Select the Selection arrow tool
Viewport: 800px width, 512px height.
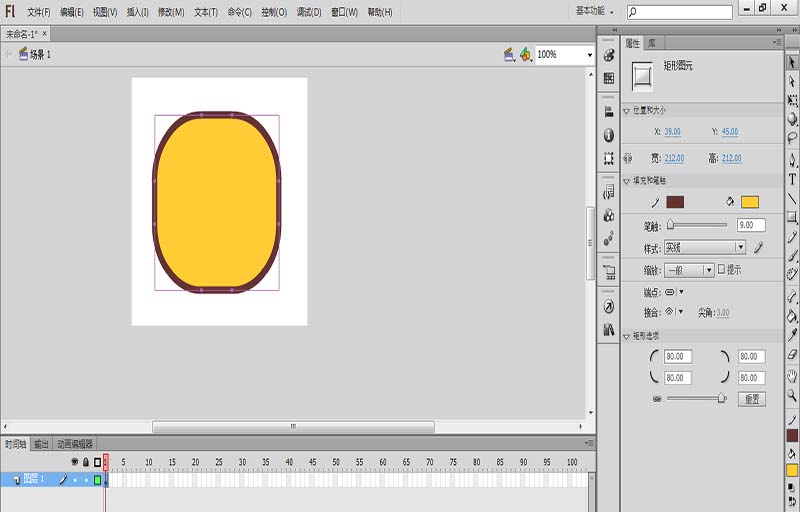pyautogui.click(x=792, y=62)
